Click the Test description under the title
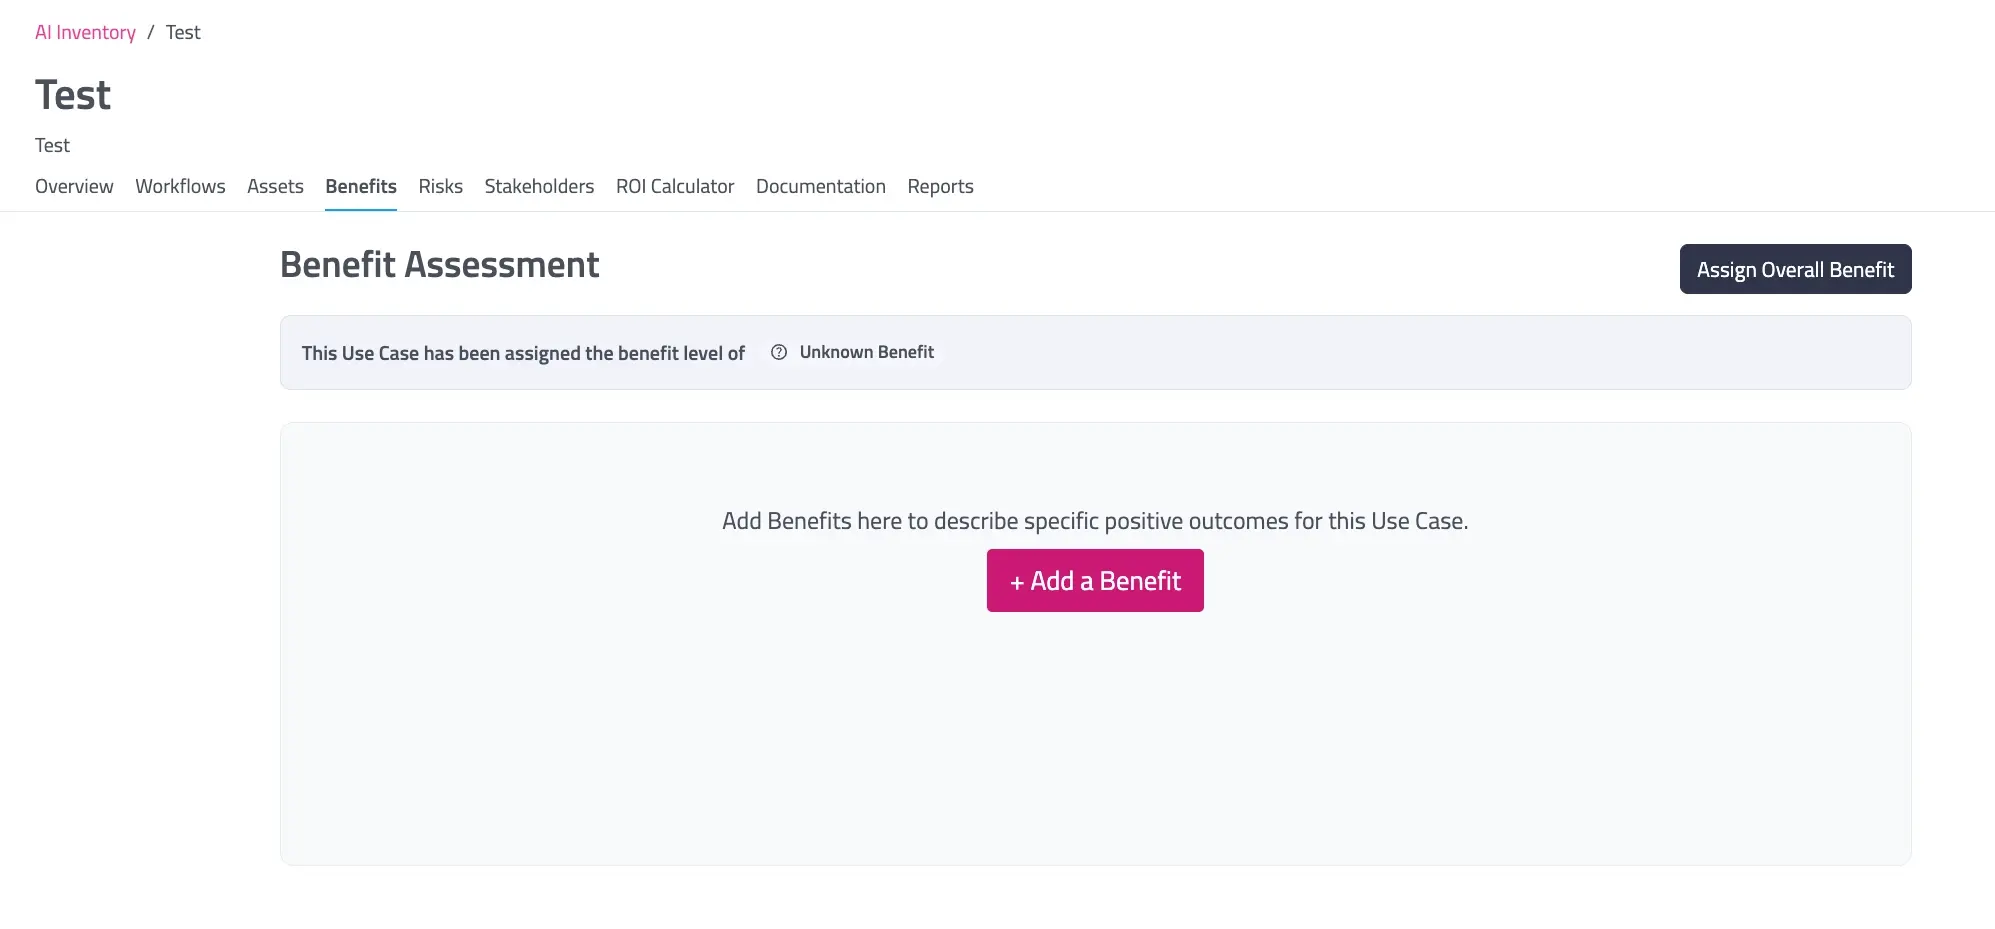Image resolution: width=1995 pixels, height=929 pixels. [52, 145]
